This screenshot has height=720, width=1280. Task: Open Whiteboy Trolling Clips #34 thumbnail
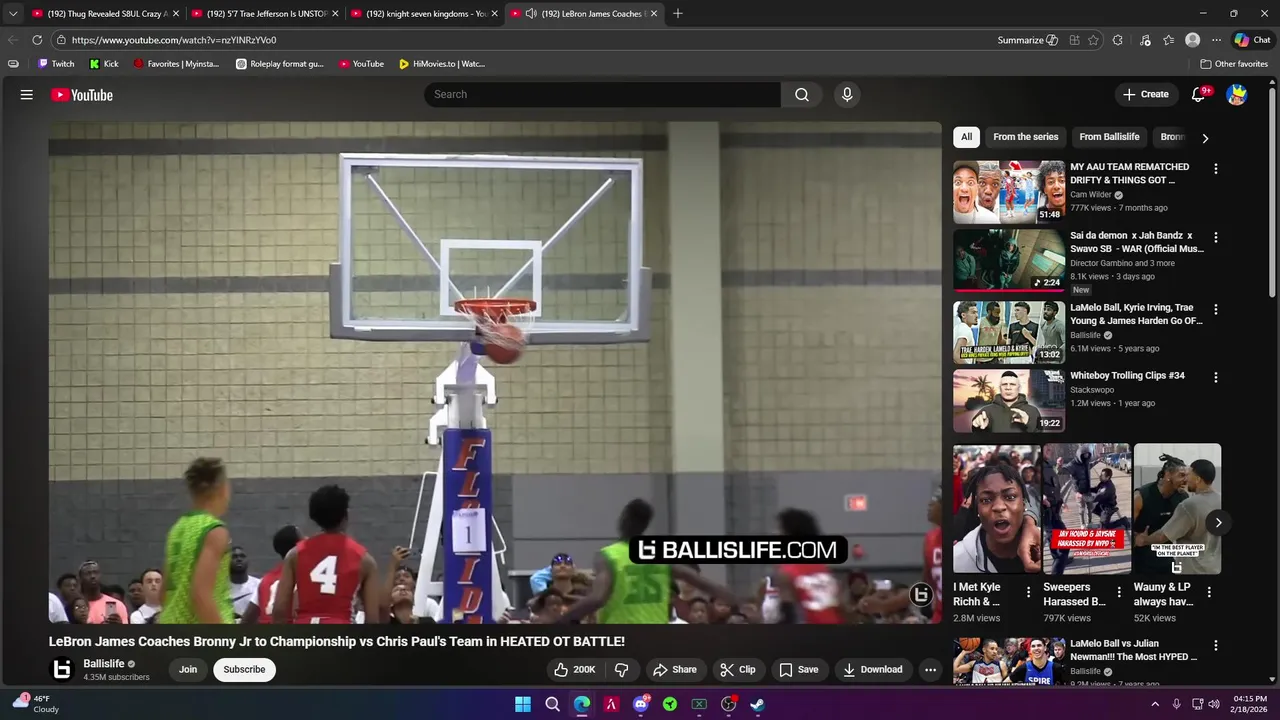pos(1009,401)
